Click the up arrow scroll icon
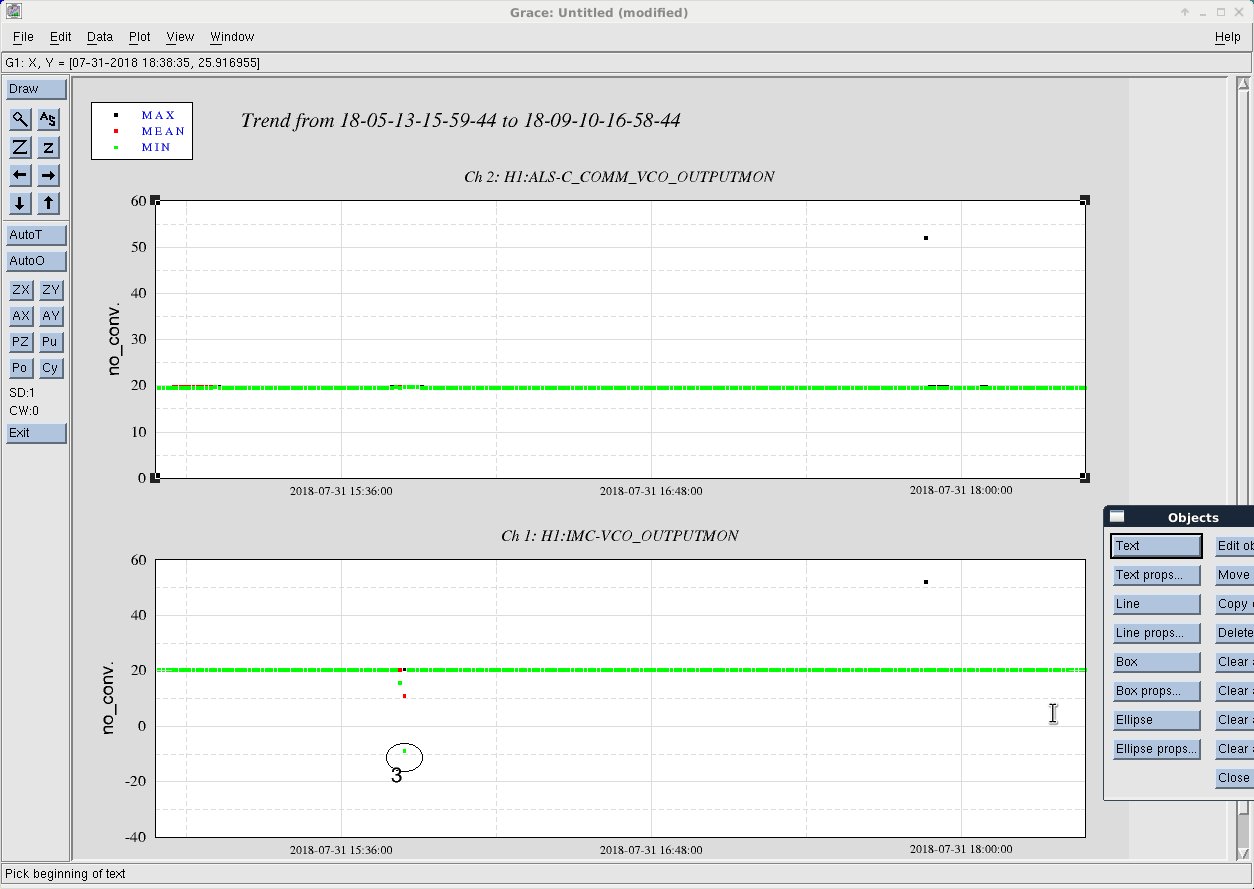The width and height of the screenshot is (1254, 889). point(48,203)
